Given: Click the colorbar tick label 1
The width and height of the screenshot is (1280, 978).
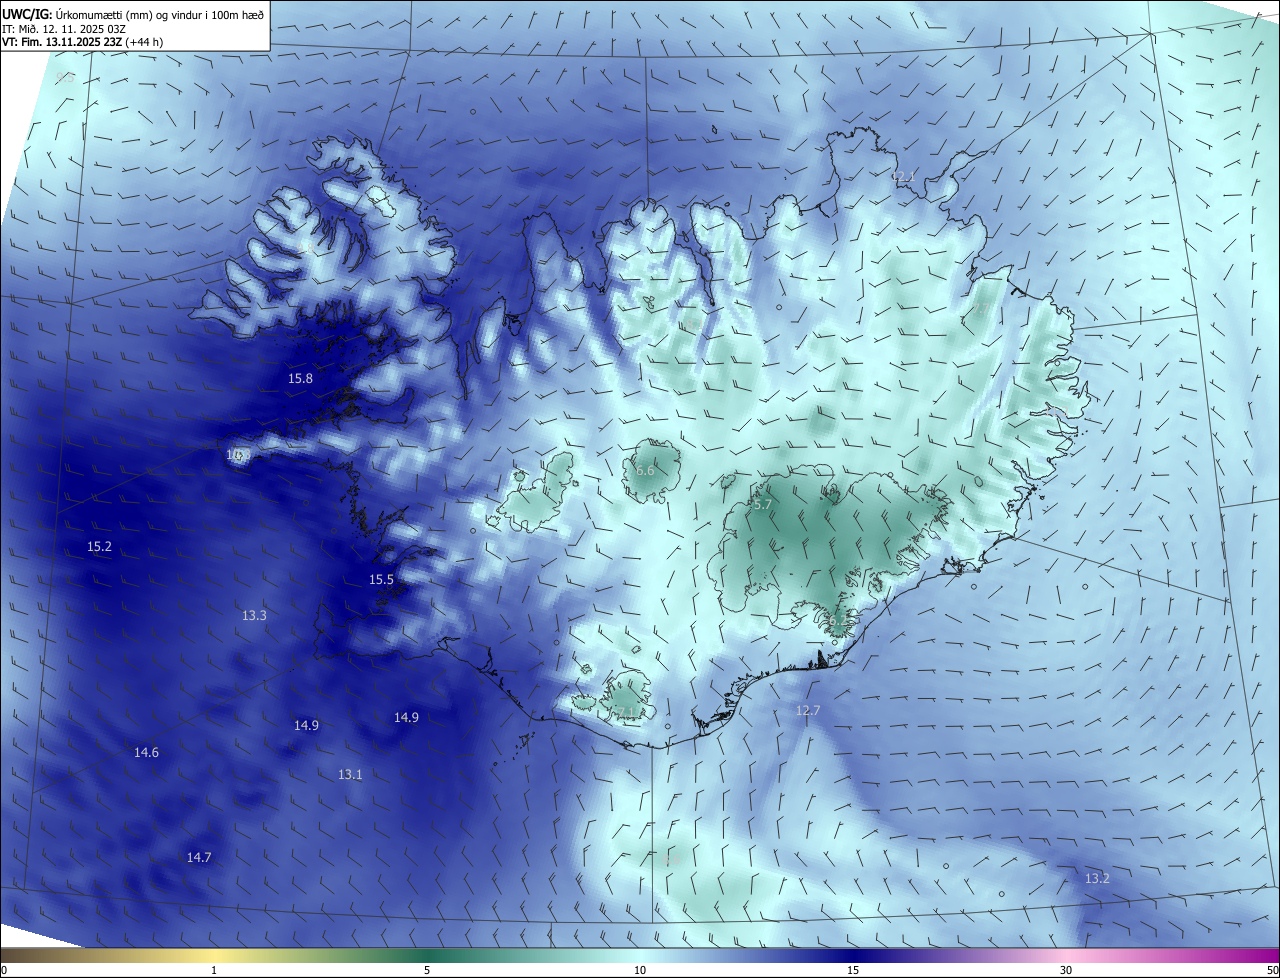Looking at the screenshot, I should pyautogui.click(x=214, y=971).
